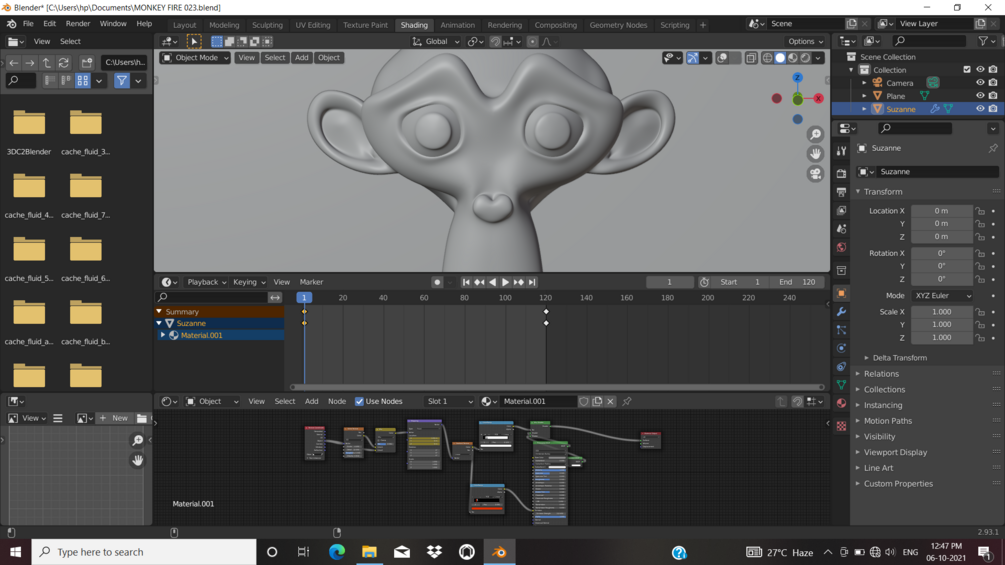This screenshot has width=1005, height=565.
Task: Open the Scene properties tab
Action: pyautogui.click(x=842, y=229)
